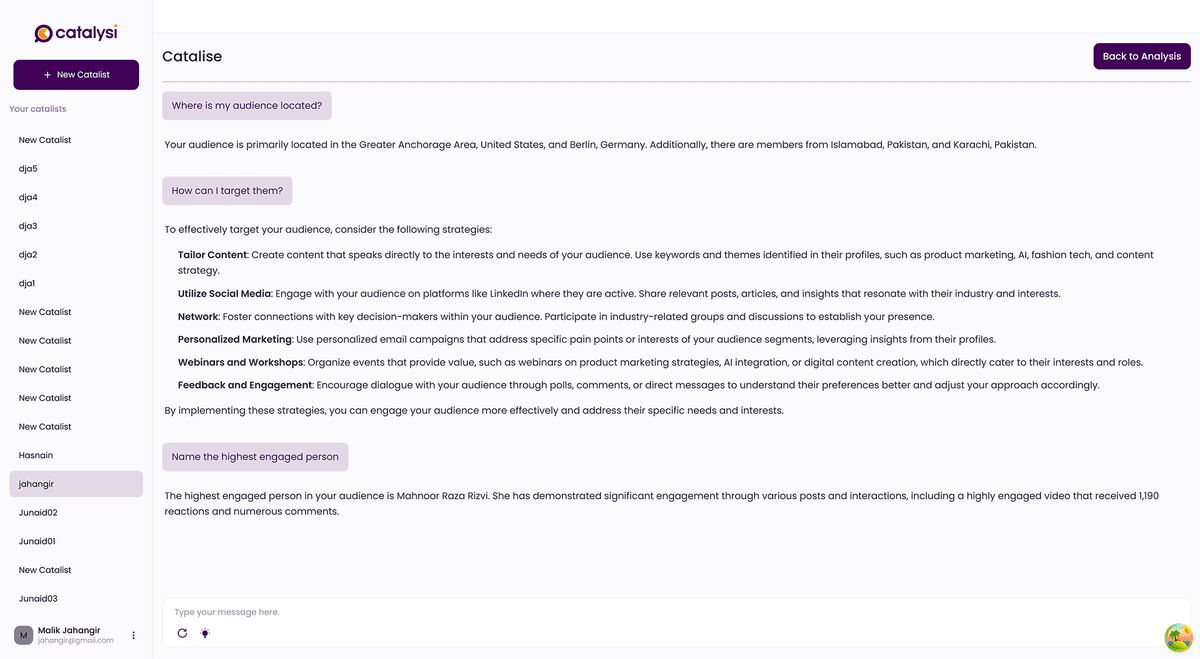The image size is (1200, 659).
Task: Click the refresh icon below message box
Action: [x=182, y=633]
